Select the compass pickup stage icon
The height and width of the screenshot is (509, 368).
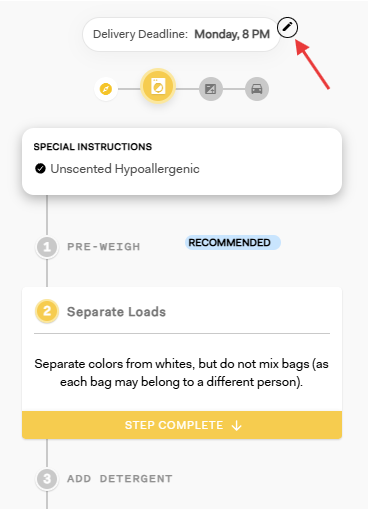point(106,89)
